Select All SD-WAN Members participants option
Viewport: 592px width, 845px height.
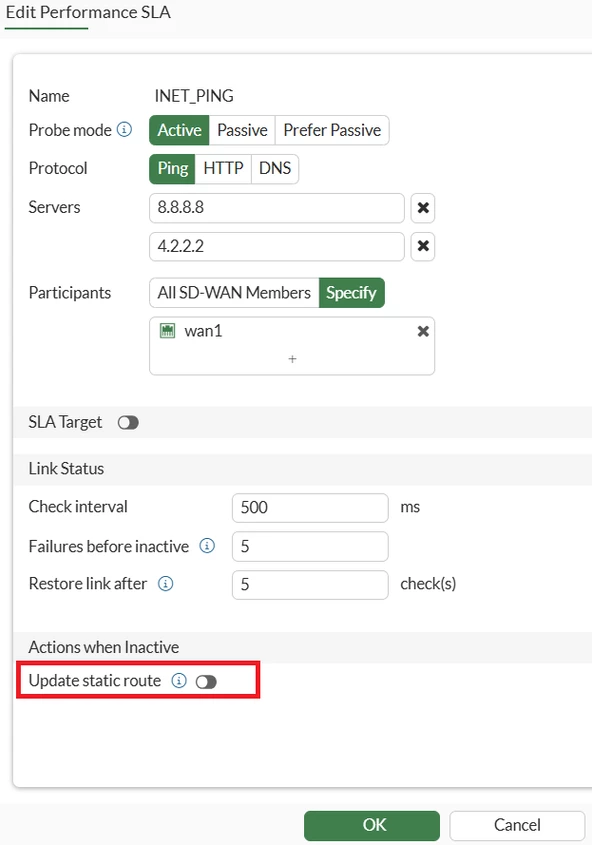tap(234, 293)
